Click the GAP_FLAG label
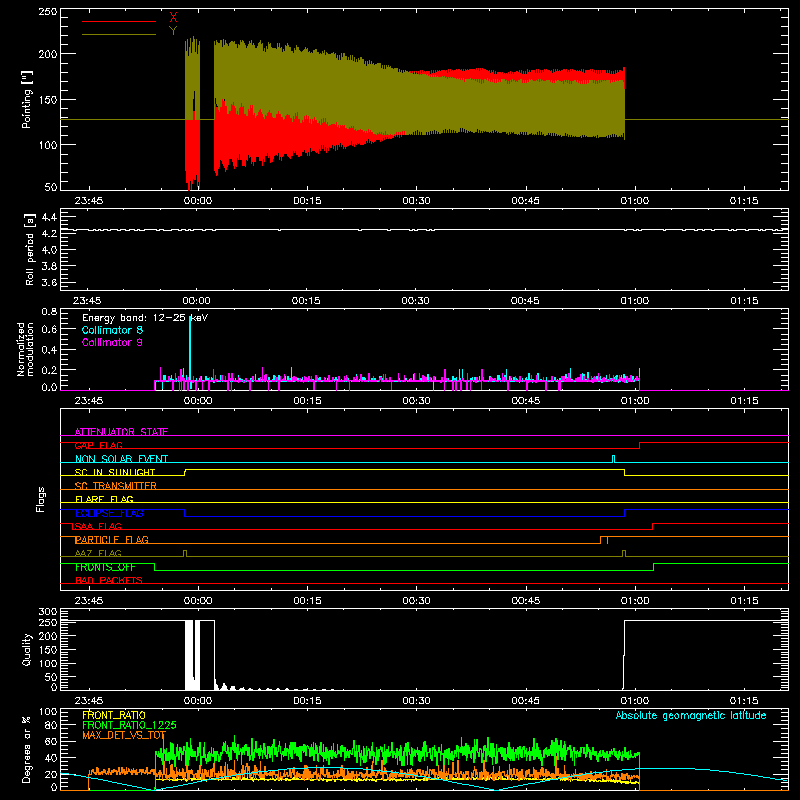The width and height of the screenshot is (800, 800). tap(98, 445)
